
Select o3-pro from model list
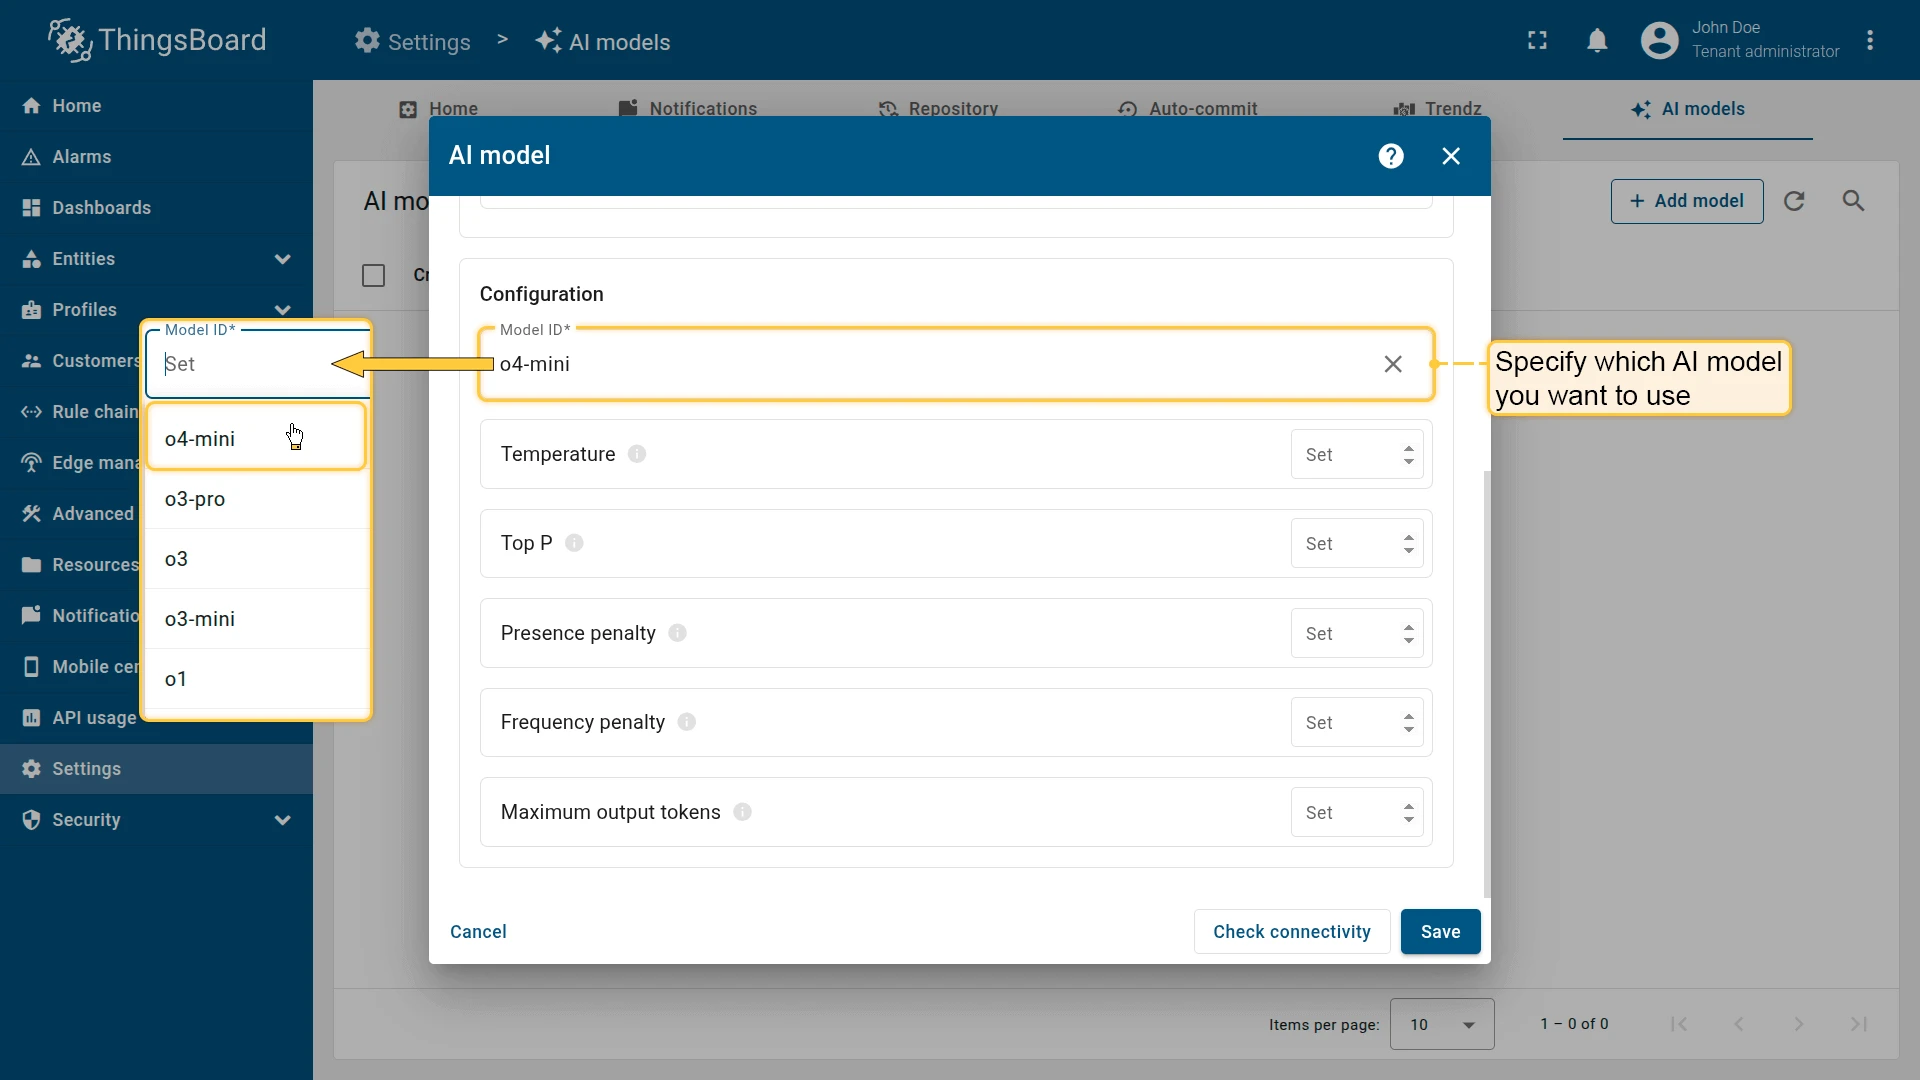coord(257,498)
